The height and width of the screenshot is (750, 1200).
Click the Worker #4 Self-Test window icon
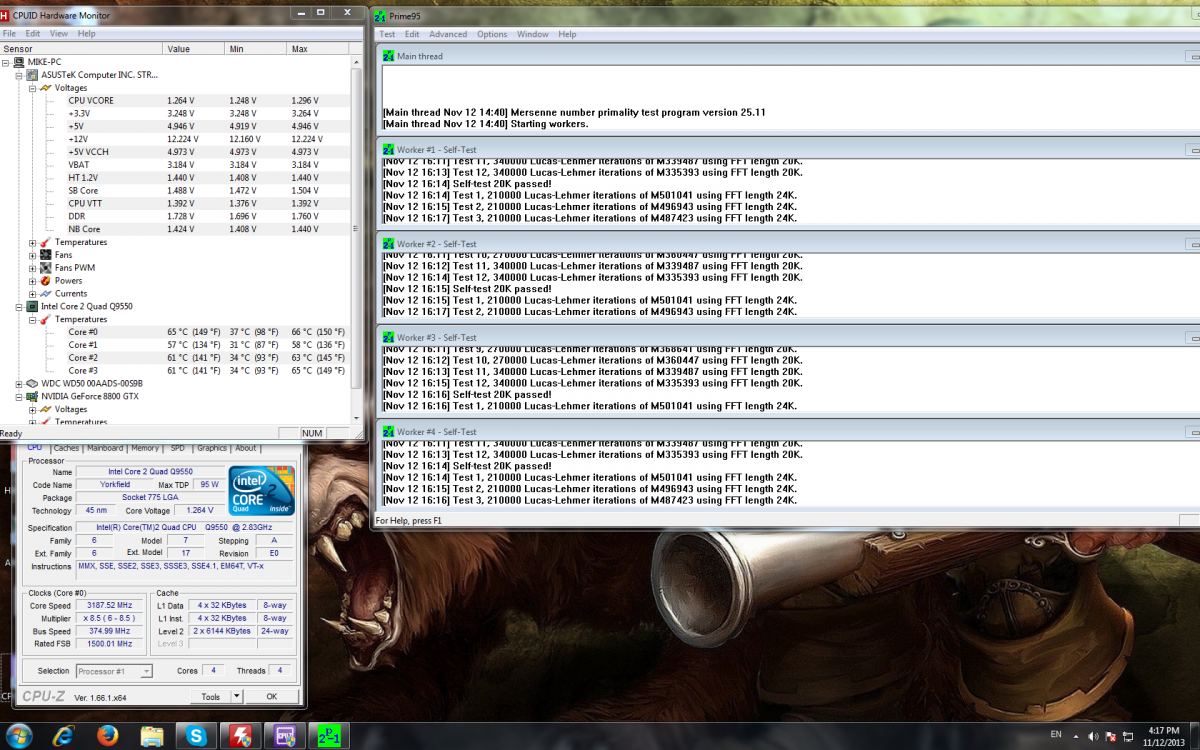[389, 432]
